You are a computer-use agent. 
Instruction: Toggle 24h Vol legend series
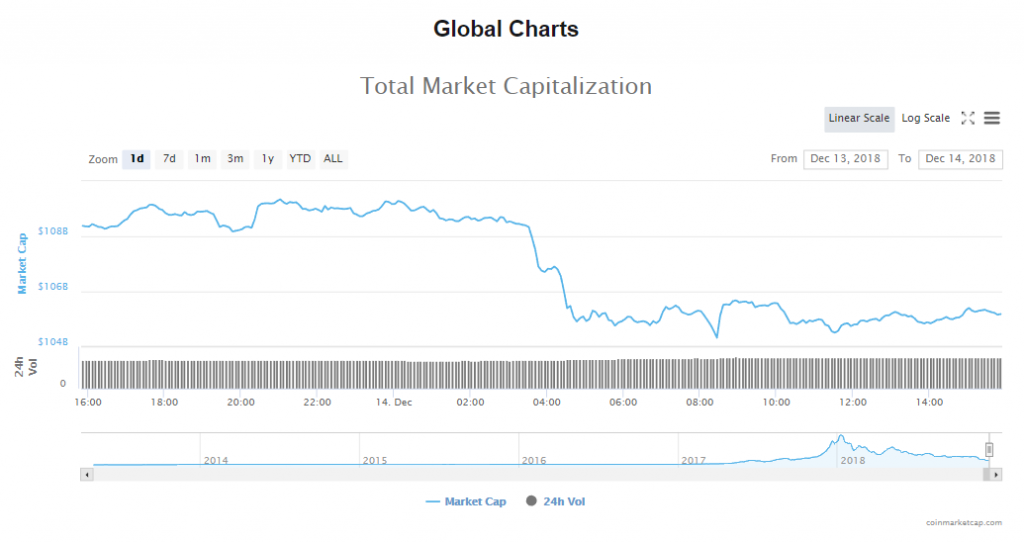(x=555, y=501)
